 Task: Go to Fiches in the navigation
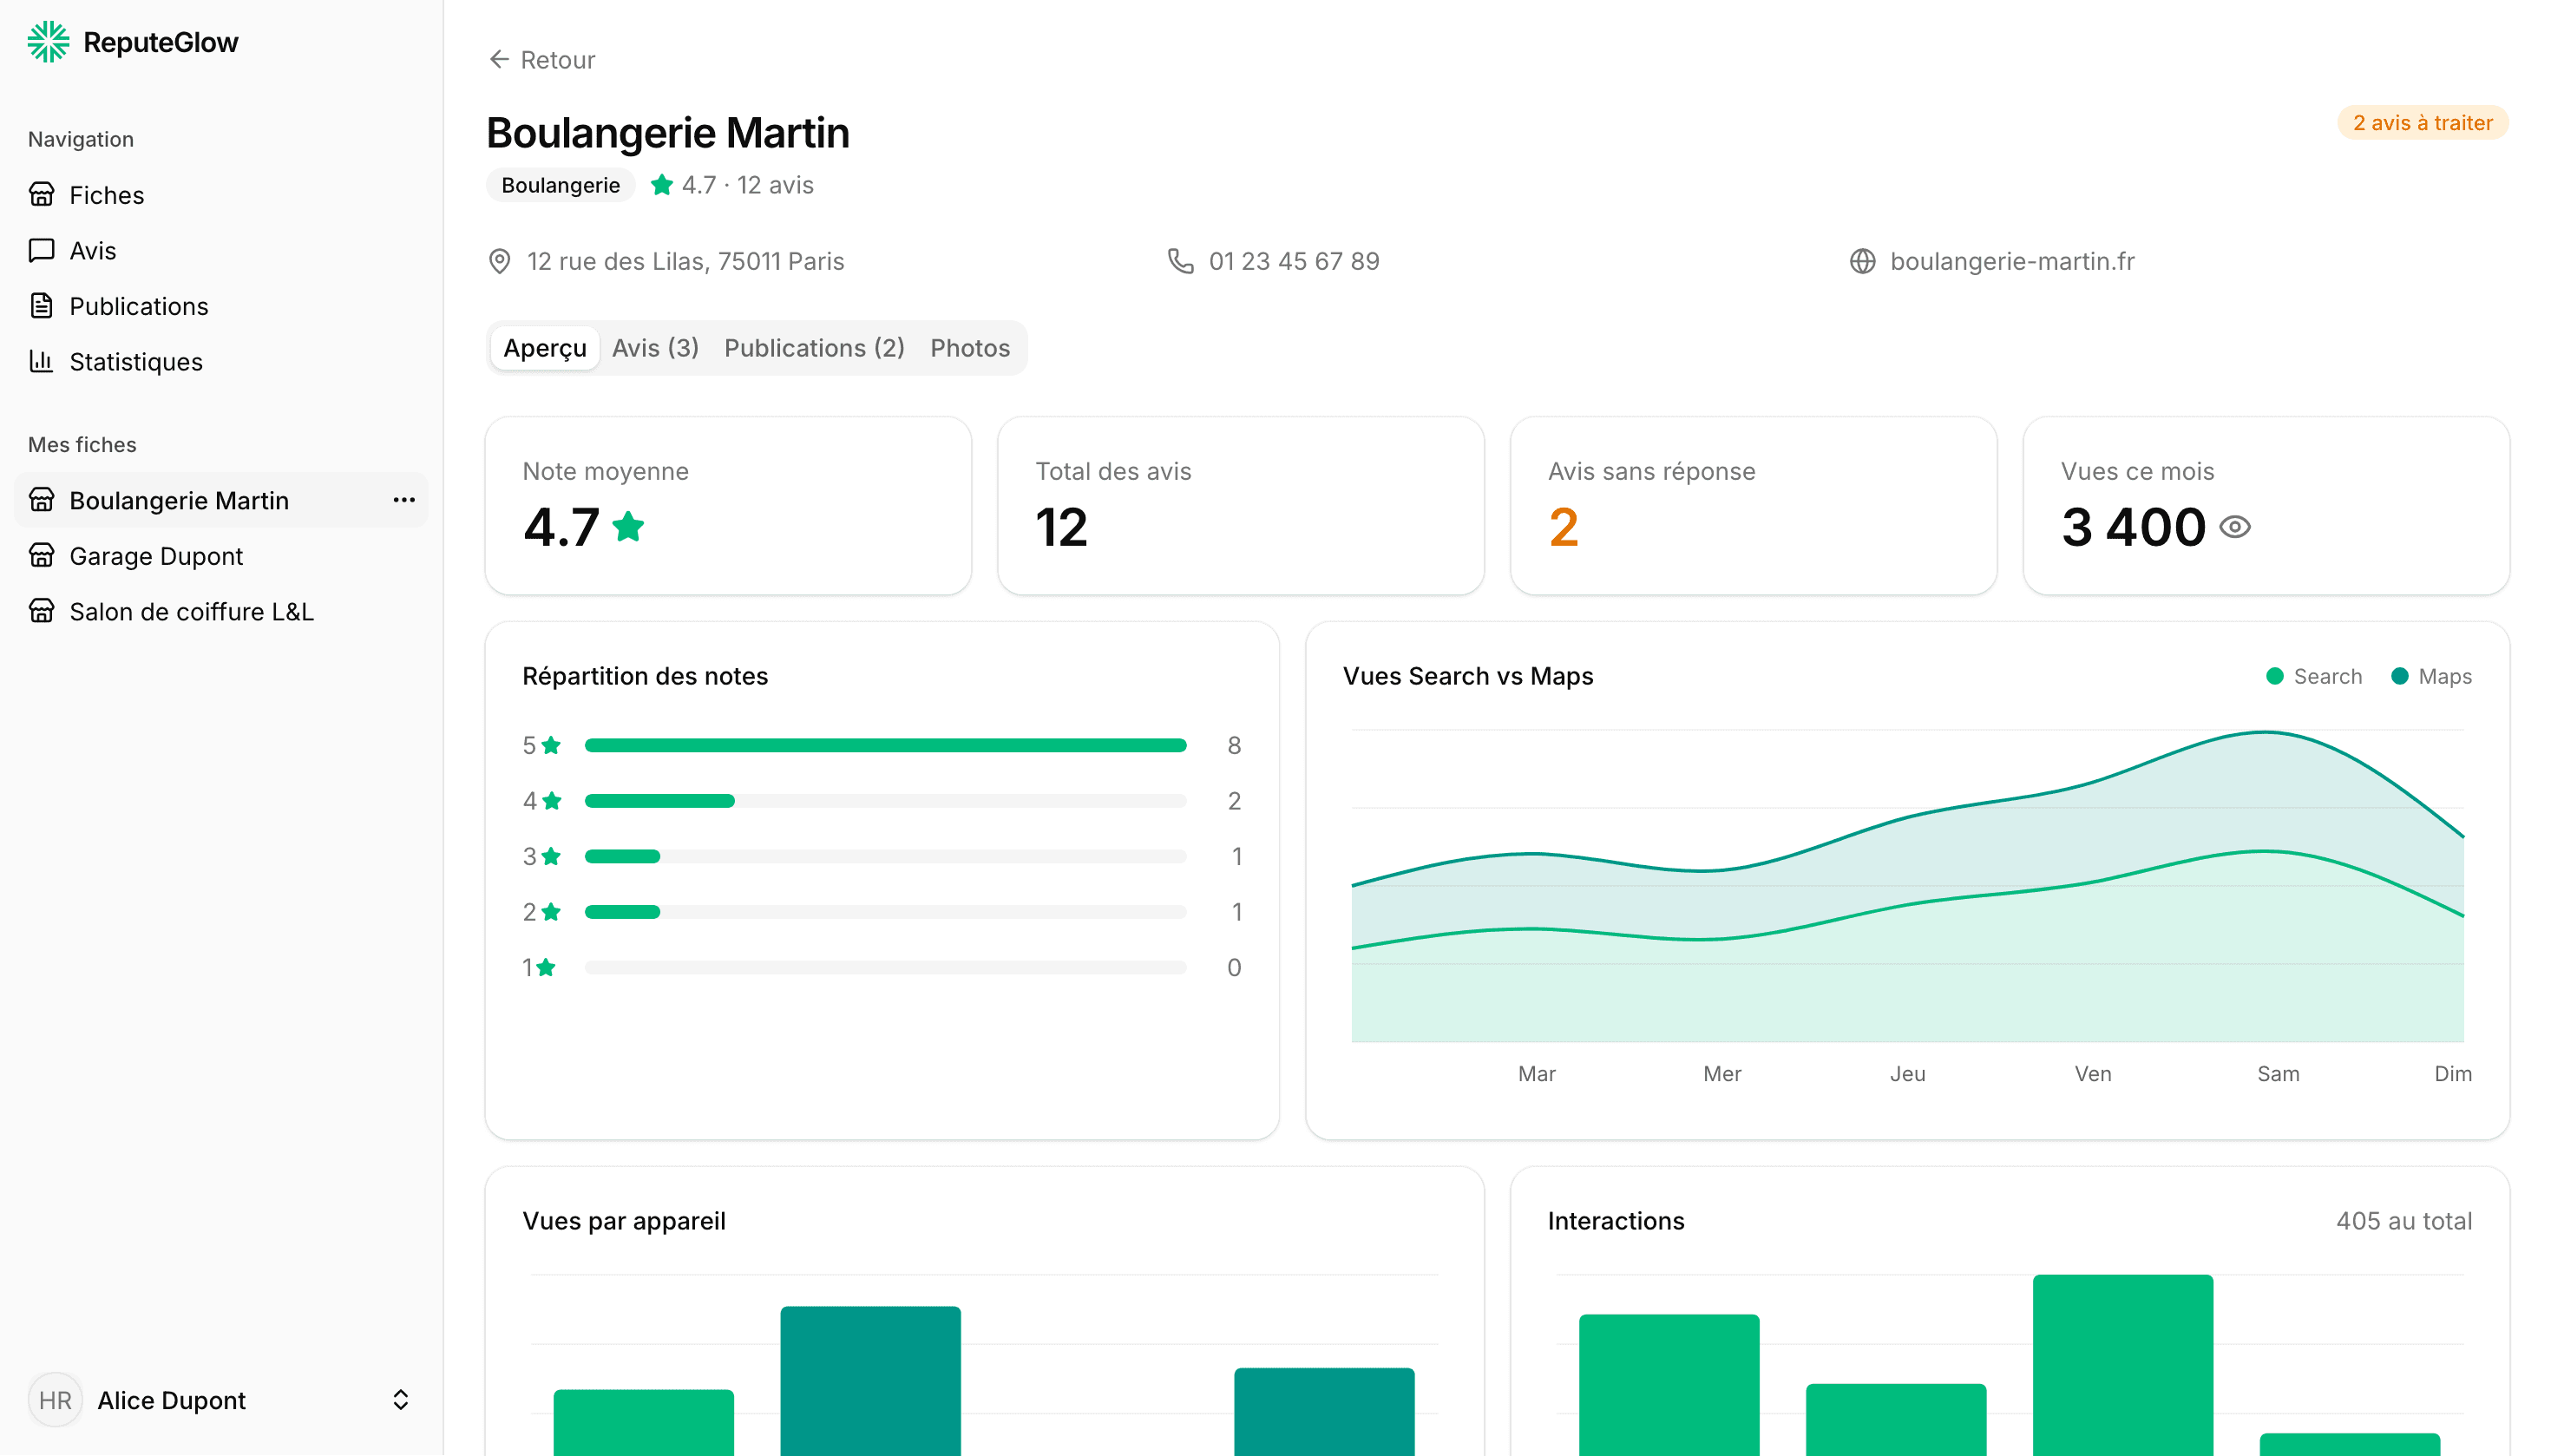point(221,194)
